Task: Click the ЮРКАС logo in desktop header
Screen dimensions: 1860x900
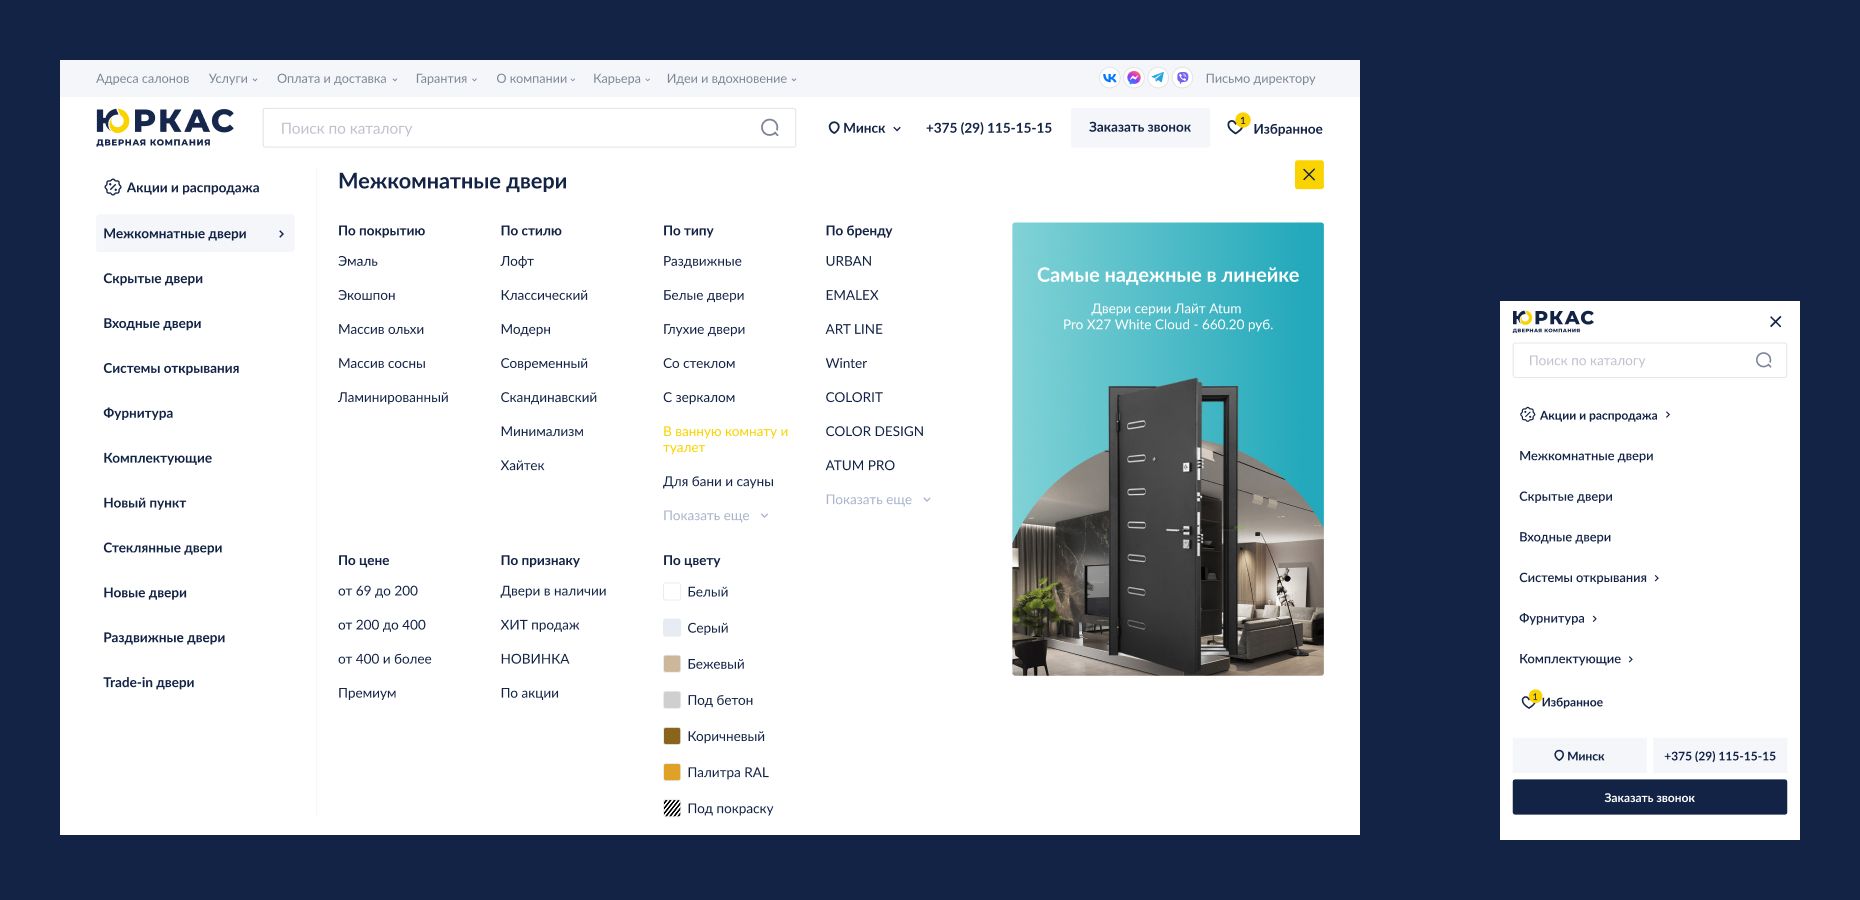Action: click(x=165, y=127)
